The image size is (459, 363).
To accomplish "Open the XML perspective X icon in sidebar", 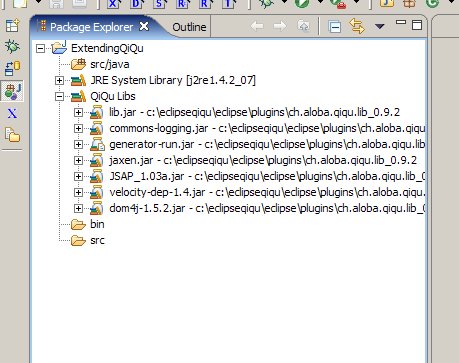I will click(x=12, y=114).
